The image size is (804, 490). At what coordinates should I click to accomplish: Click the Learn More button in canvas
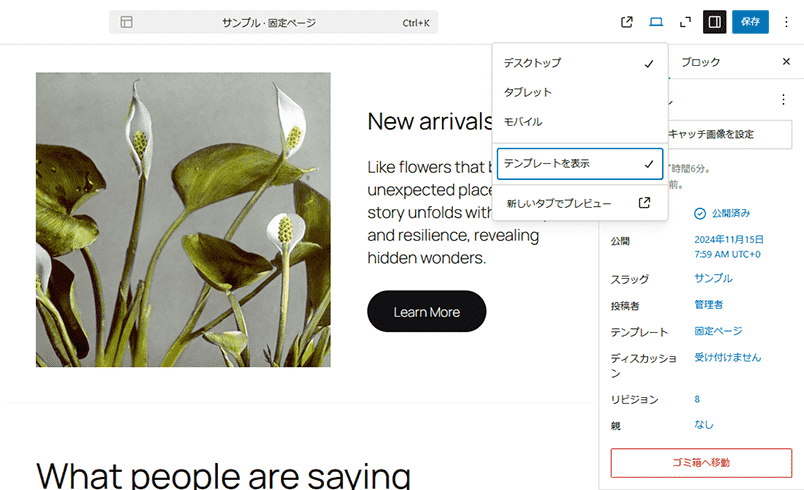click(x=426, y=312)
